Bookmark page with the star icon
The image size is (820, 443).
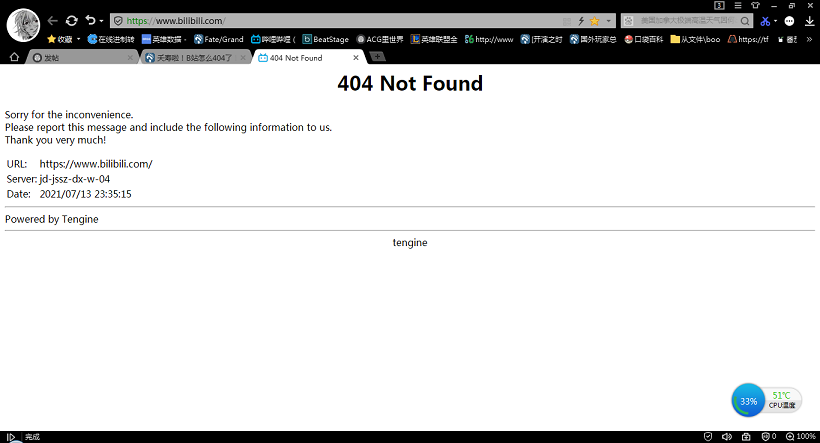[595, 21]
